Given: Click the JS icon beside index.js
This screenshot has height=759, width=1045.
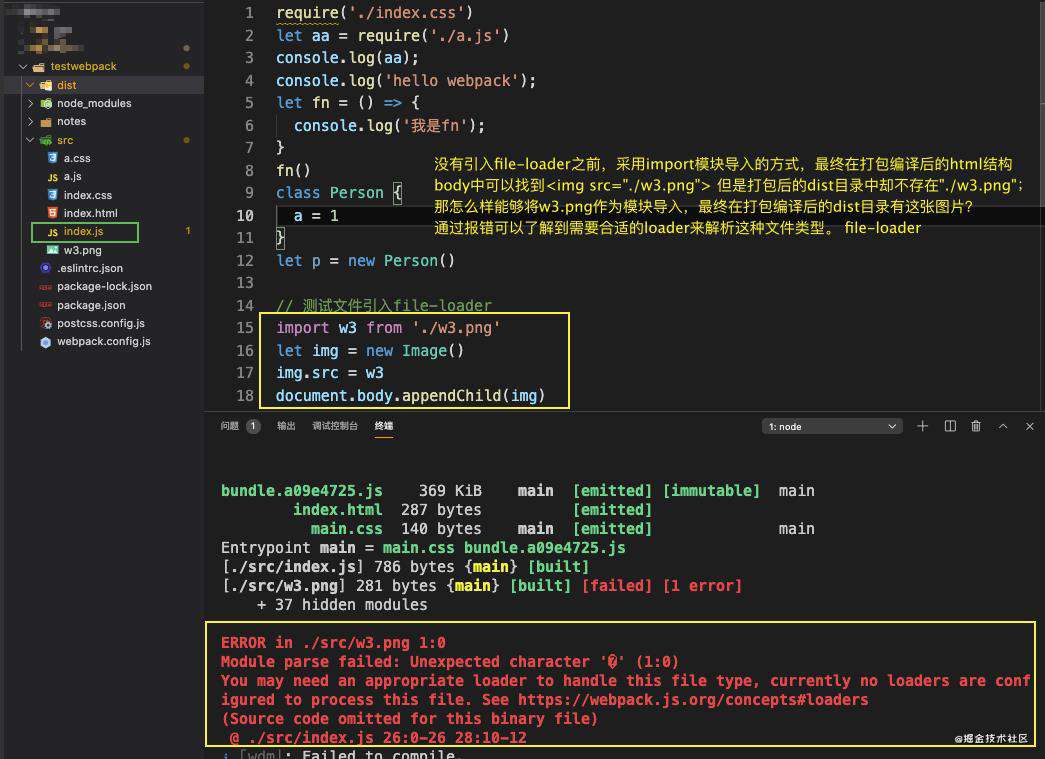Looking at the screenshot, I should [53, 232].
